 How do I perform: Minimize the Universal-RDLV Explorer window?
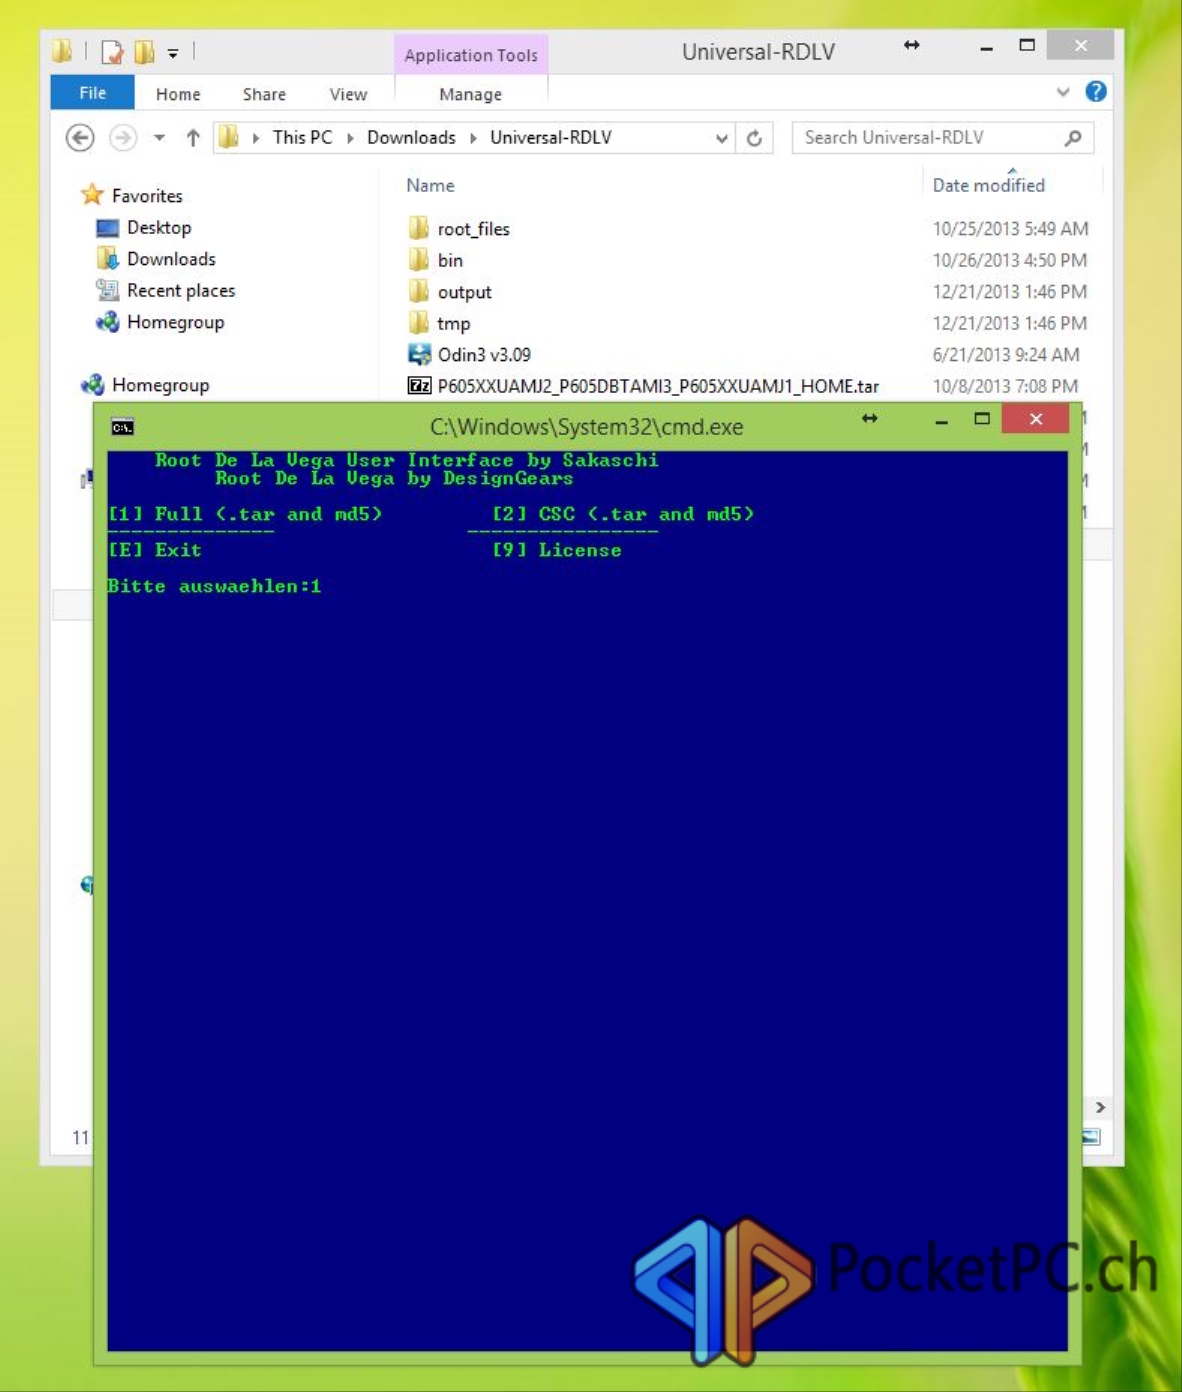pyautogui.click(x=986, y=47)
